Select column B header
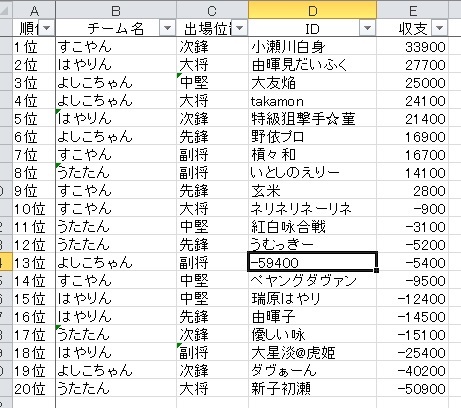Viewport: 461px width, 408px height. [116, 10]
